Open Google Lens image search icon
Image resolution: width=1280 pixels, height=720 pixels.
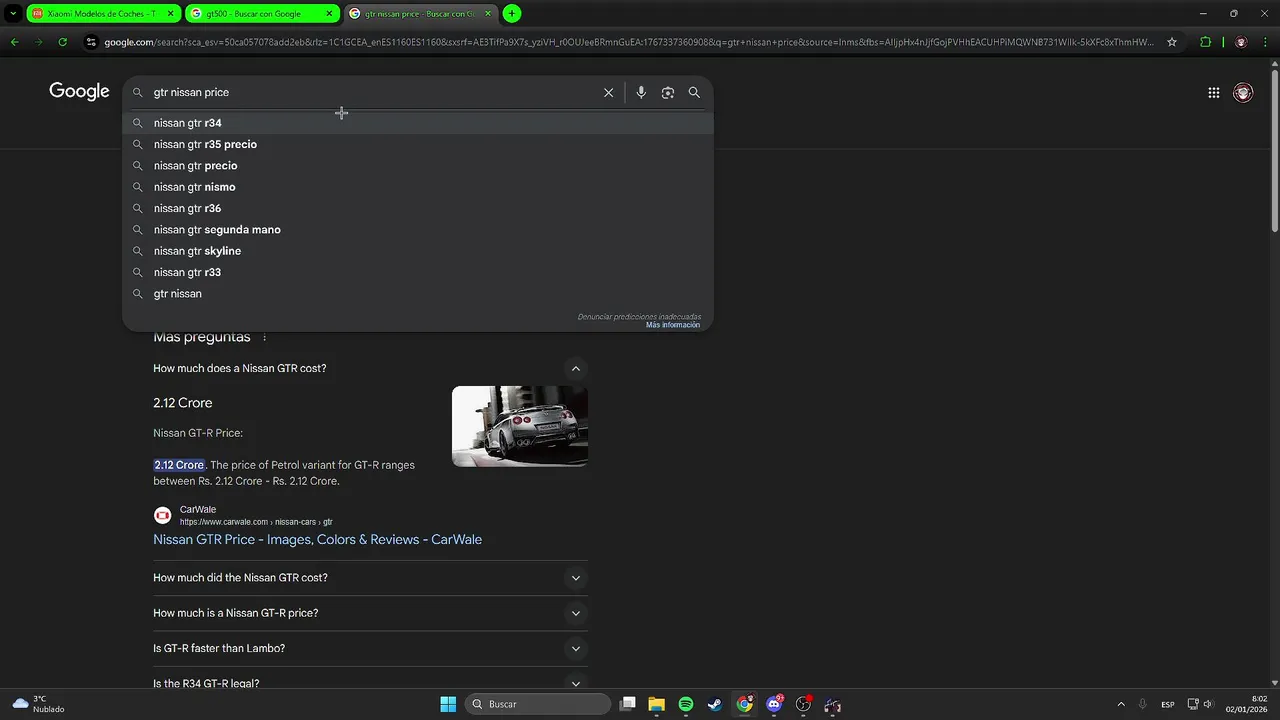(x=668, y=92)
